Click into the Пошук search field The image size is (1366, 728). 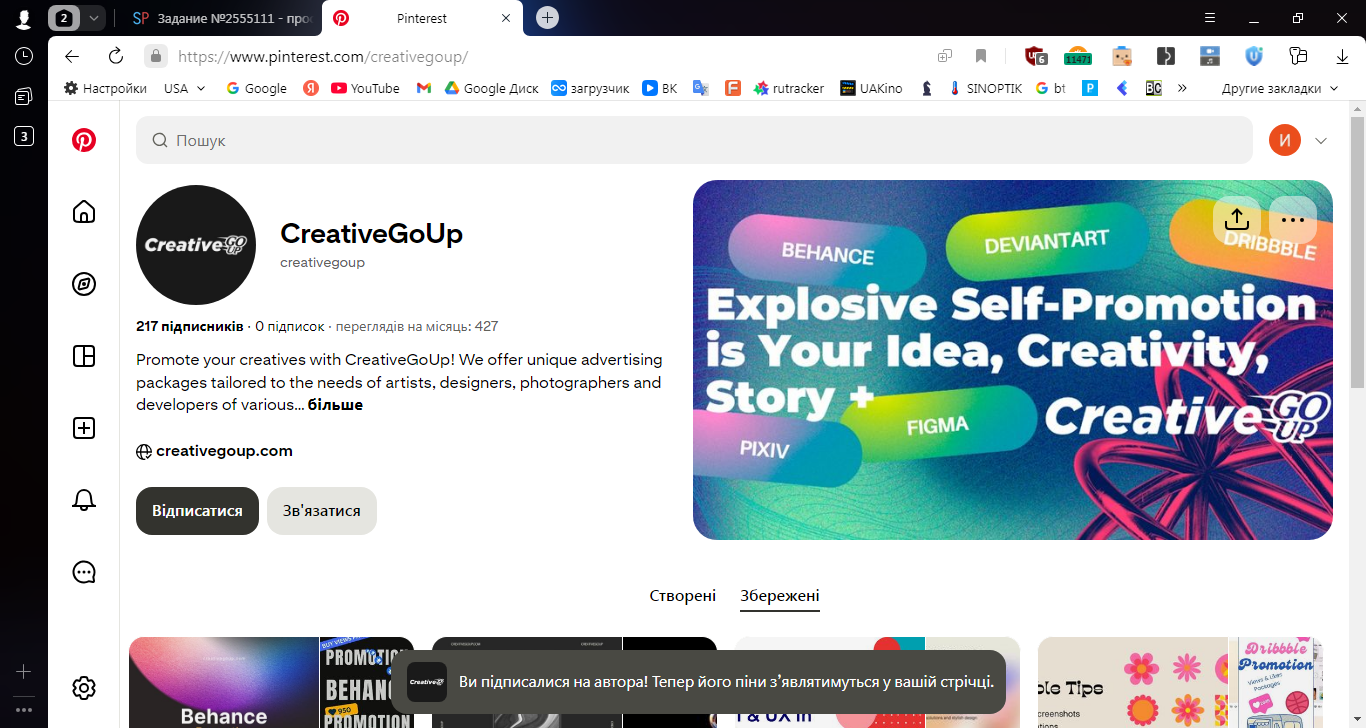tap(694, 140)
